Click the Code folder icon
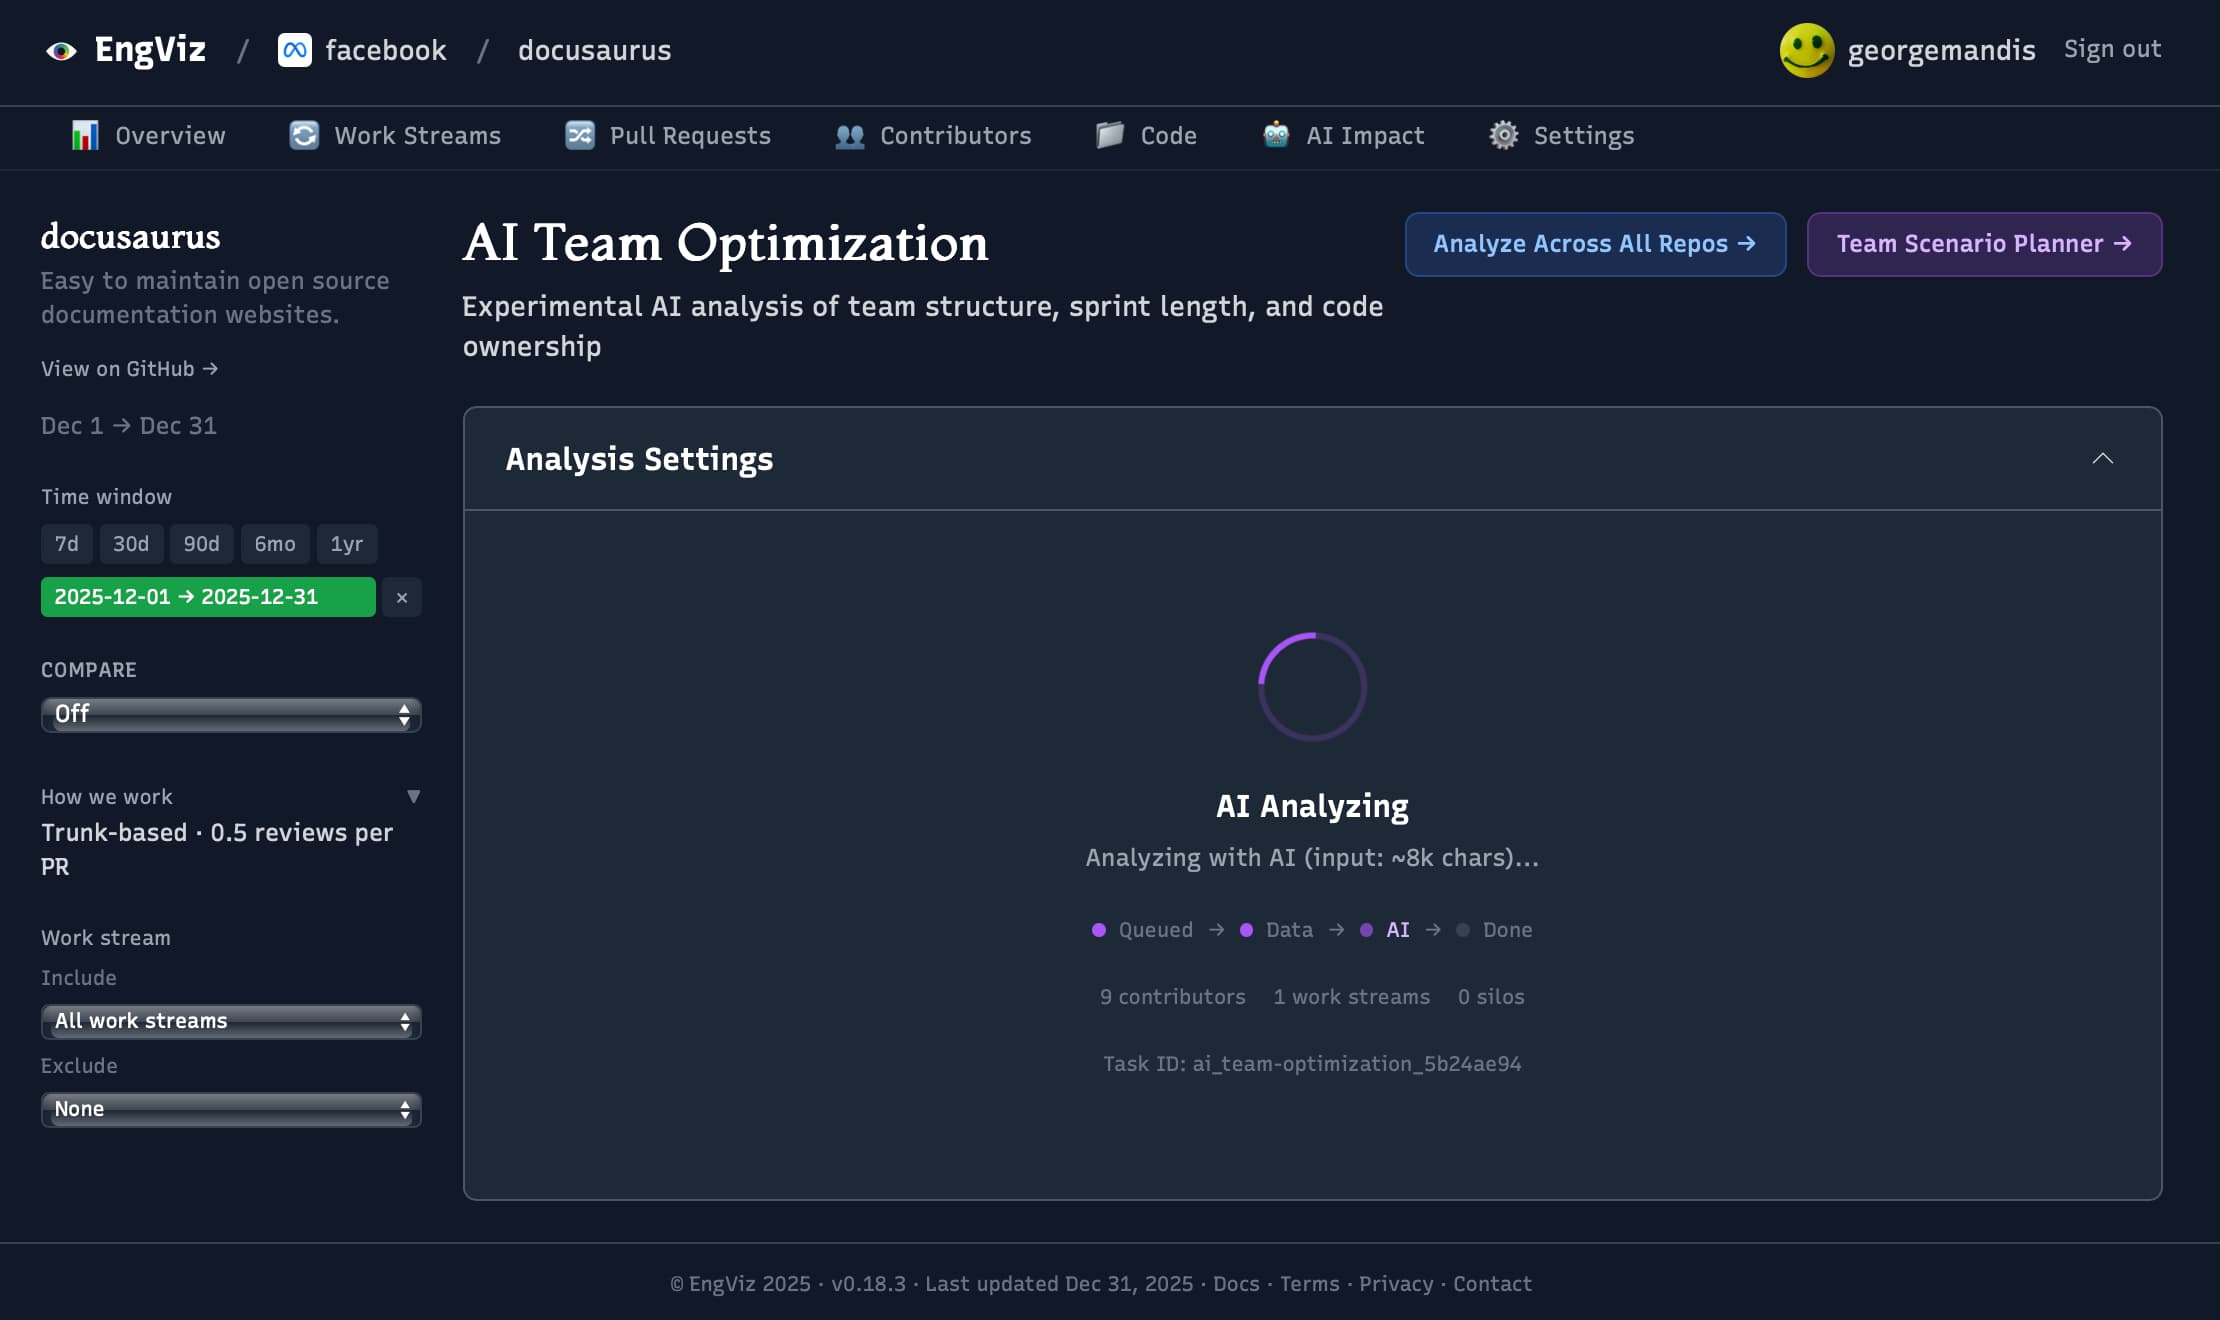 click(1110, 135)
